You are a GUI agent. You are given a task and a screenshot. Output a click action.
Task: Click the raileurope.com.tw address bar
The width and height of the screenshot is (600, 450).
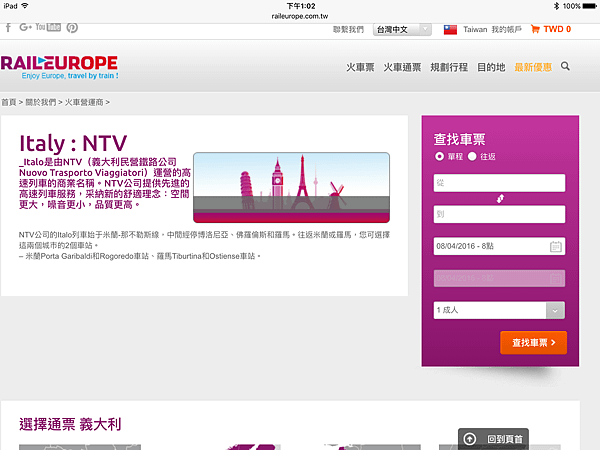click(x=300, y=16)
